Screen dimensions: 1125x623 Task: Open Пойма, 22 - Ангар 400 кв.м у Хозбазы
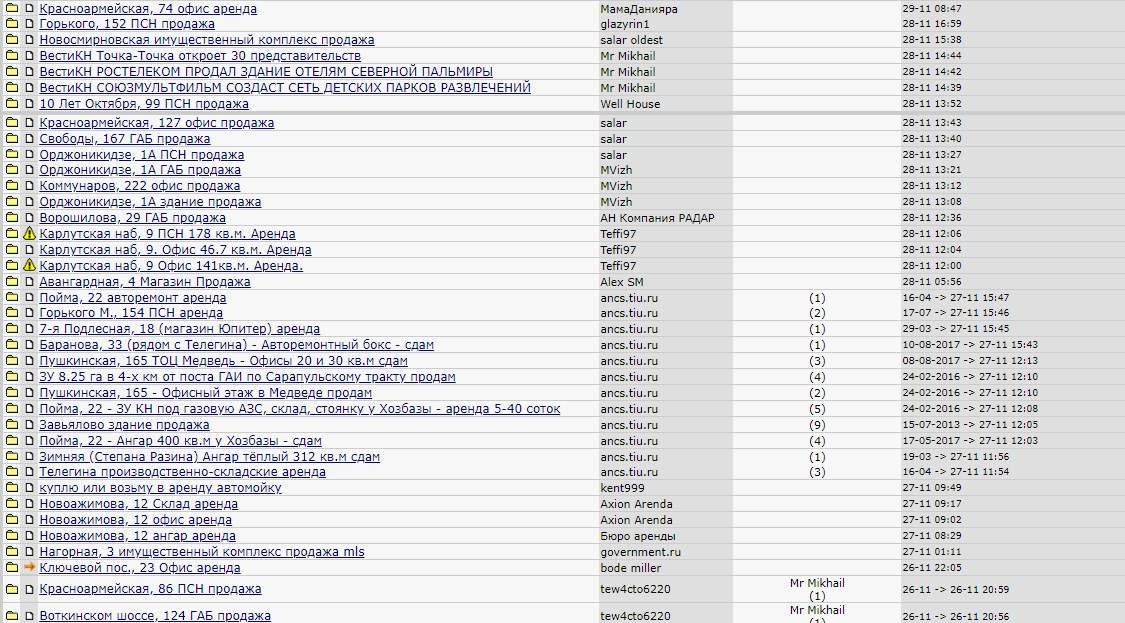[x=181, y=440]
